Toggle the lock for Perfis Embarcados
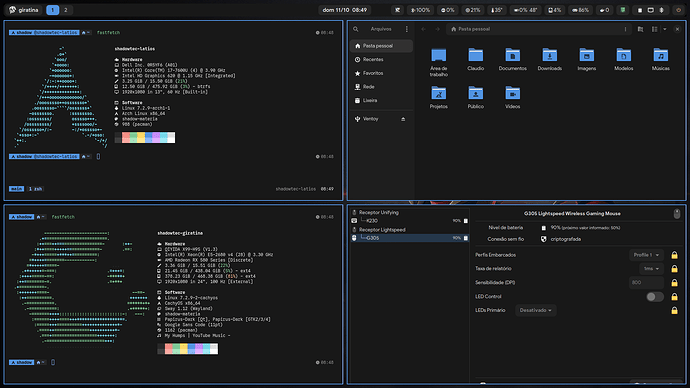Image resolution: width=690 pixels, height=388 pixels. 674,255
